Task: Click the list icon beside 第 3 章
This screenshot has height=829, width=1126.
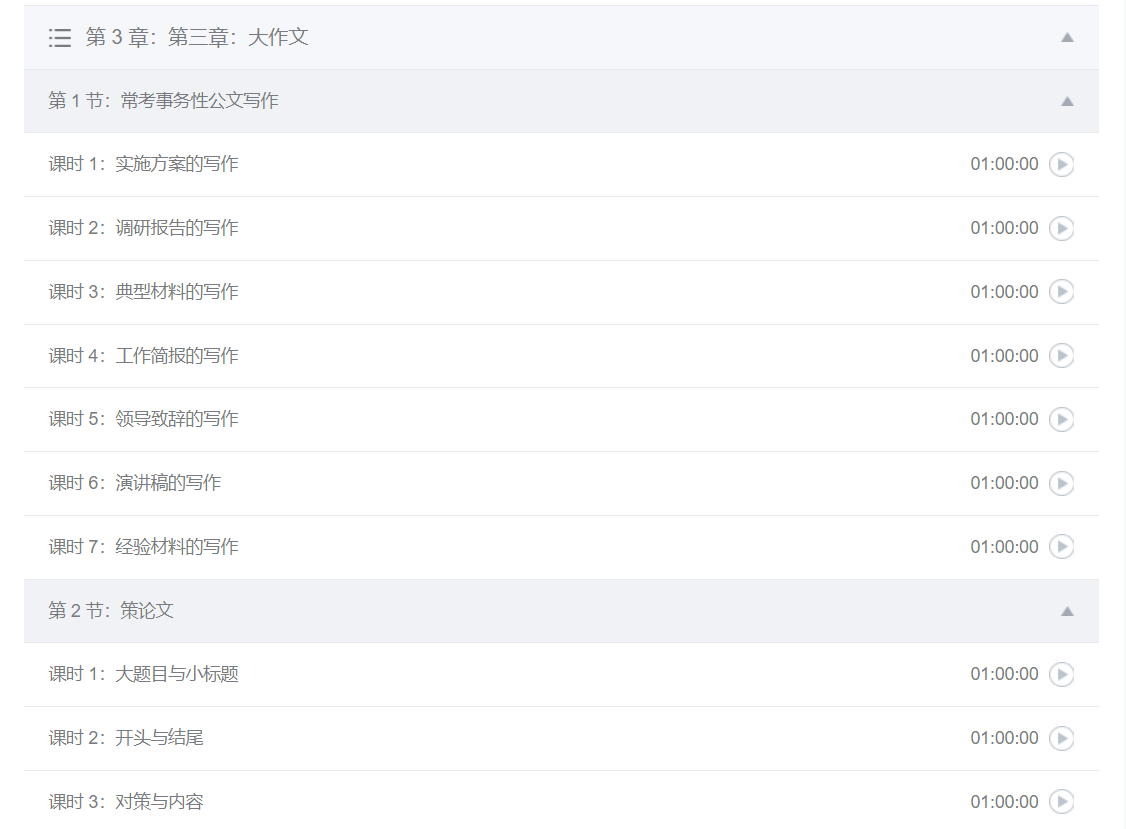Action: 60,37
